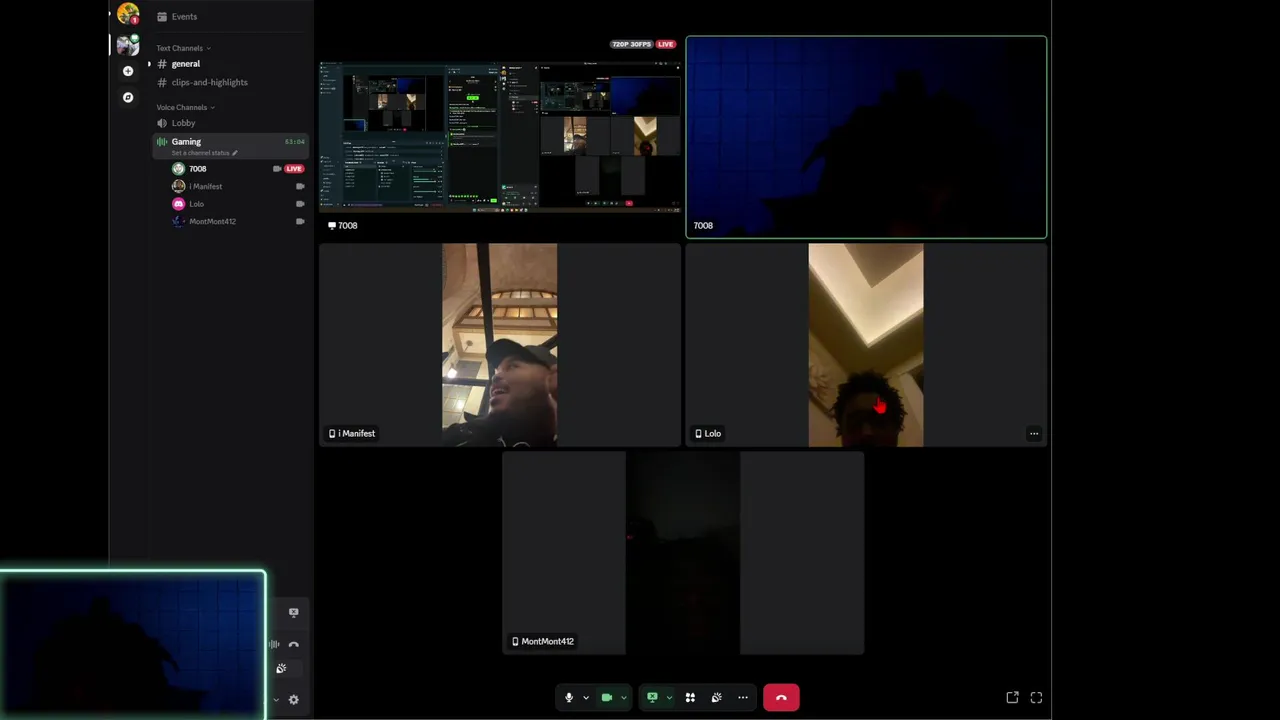This screenshot has height=720, width=1280.
Task: Open 7008's screen share stream tile
Action: coord(500,137)
